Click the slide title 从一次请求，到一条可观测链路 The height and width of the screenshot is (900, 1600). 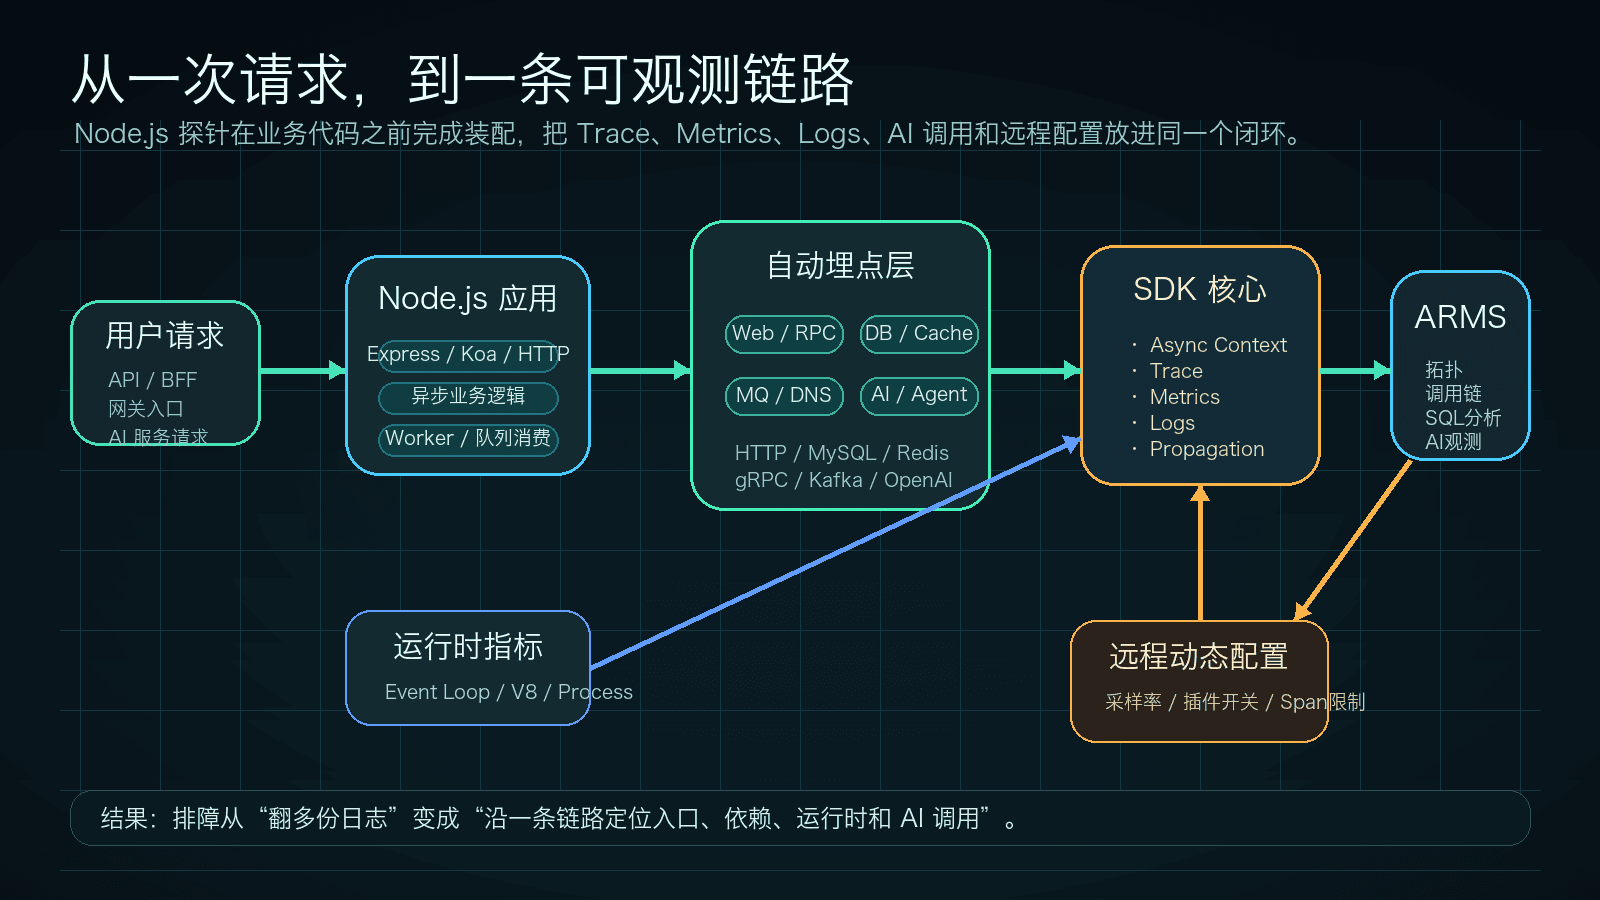(463, 80)
